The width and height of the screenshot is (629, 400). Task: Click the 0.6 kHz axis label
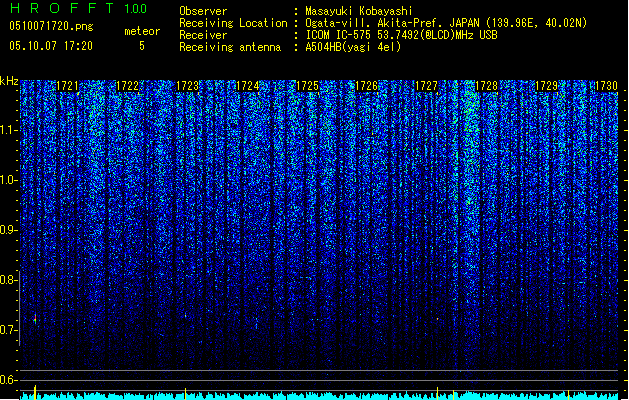(x=8, y=380)
